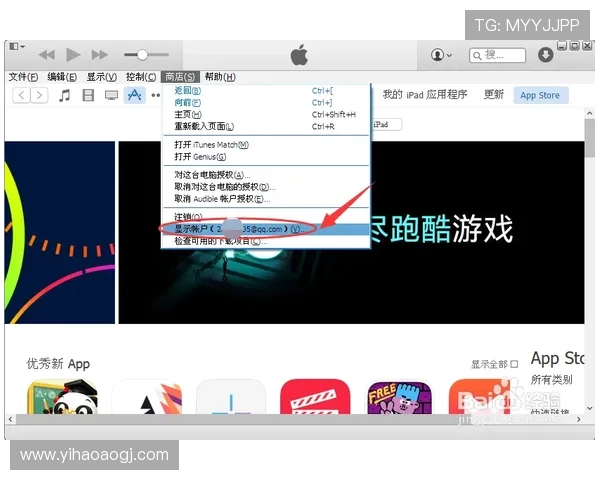Choose 检查可用的下载项目(C)...
This screenshot has height=480, width=600.
(266, 241)
